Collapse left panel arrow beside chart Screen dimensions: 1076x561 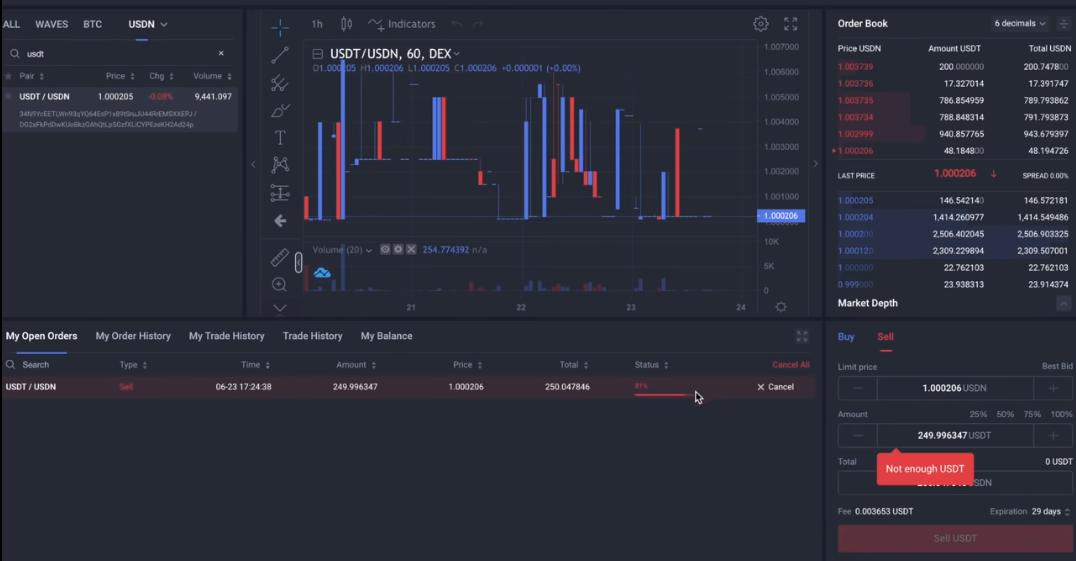click(x=253, y=164)
